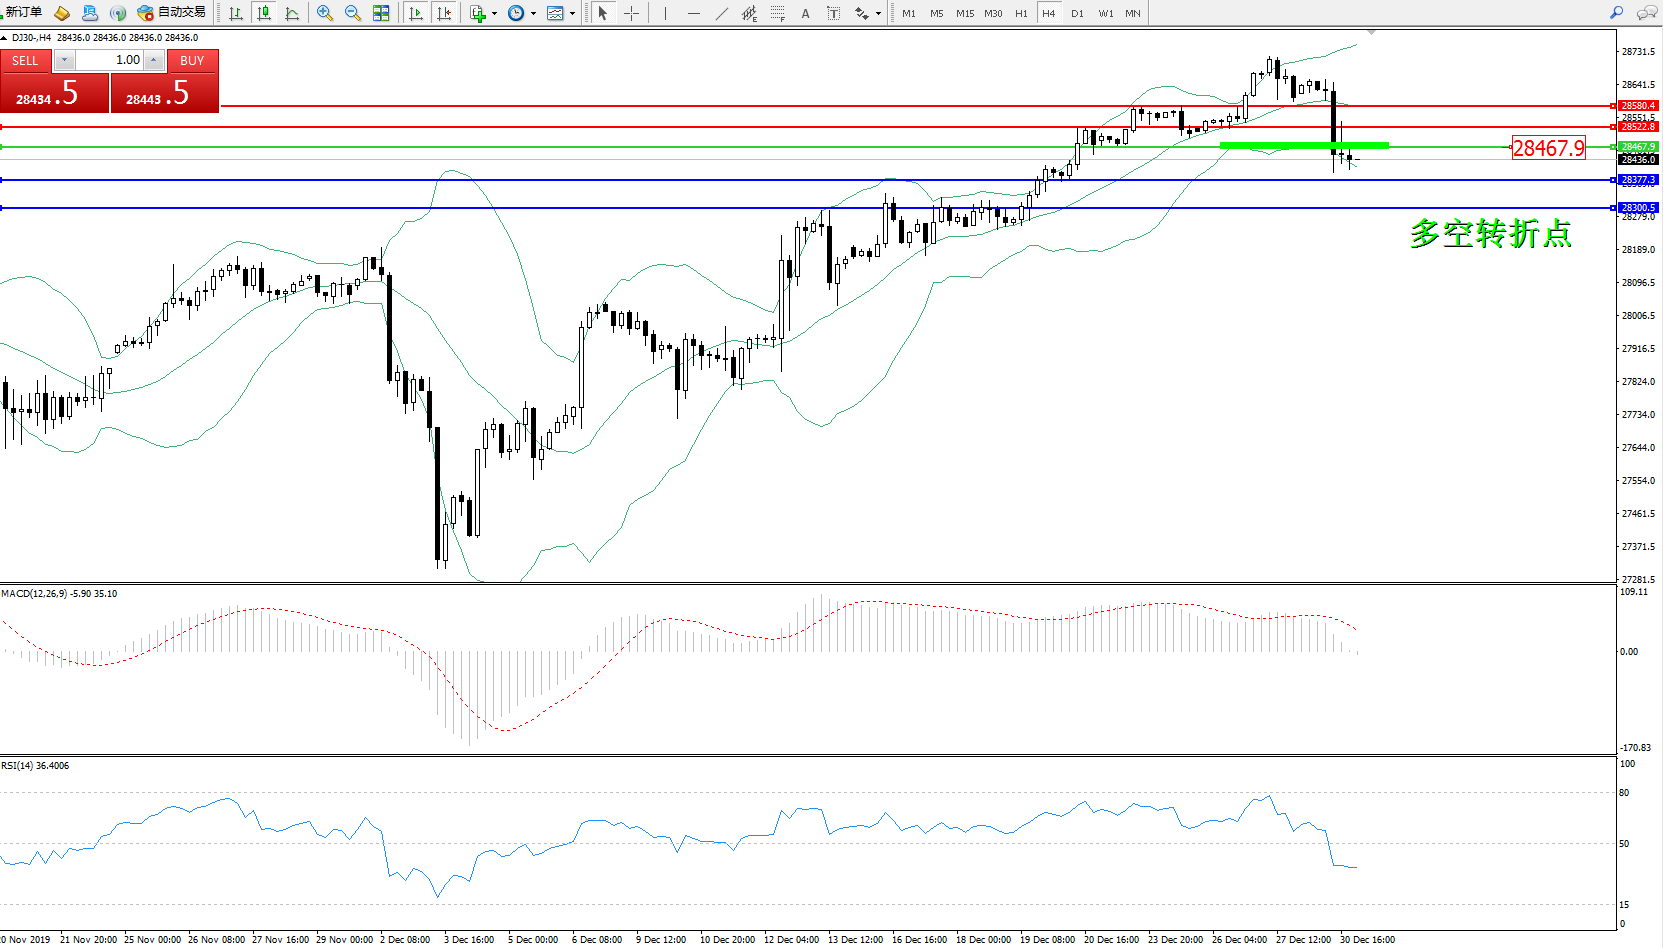Image resolution: width=1663 pixels, height=948 pixels.
Task: Select the equidistant channel tool
Action: [x=749, y=13]
